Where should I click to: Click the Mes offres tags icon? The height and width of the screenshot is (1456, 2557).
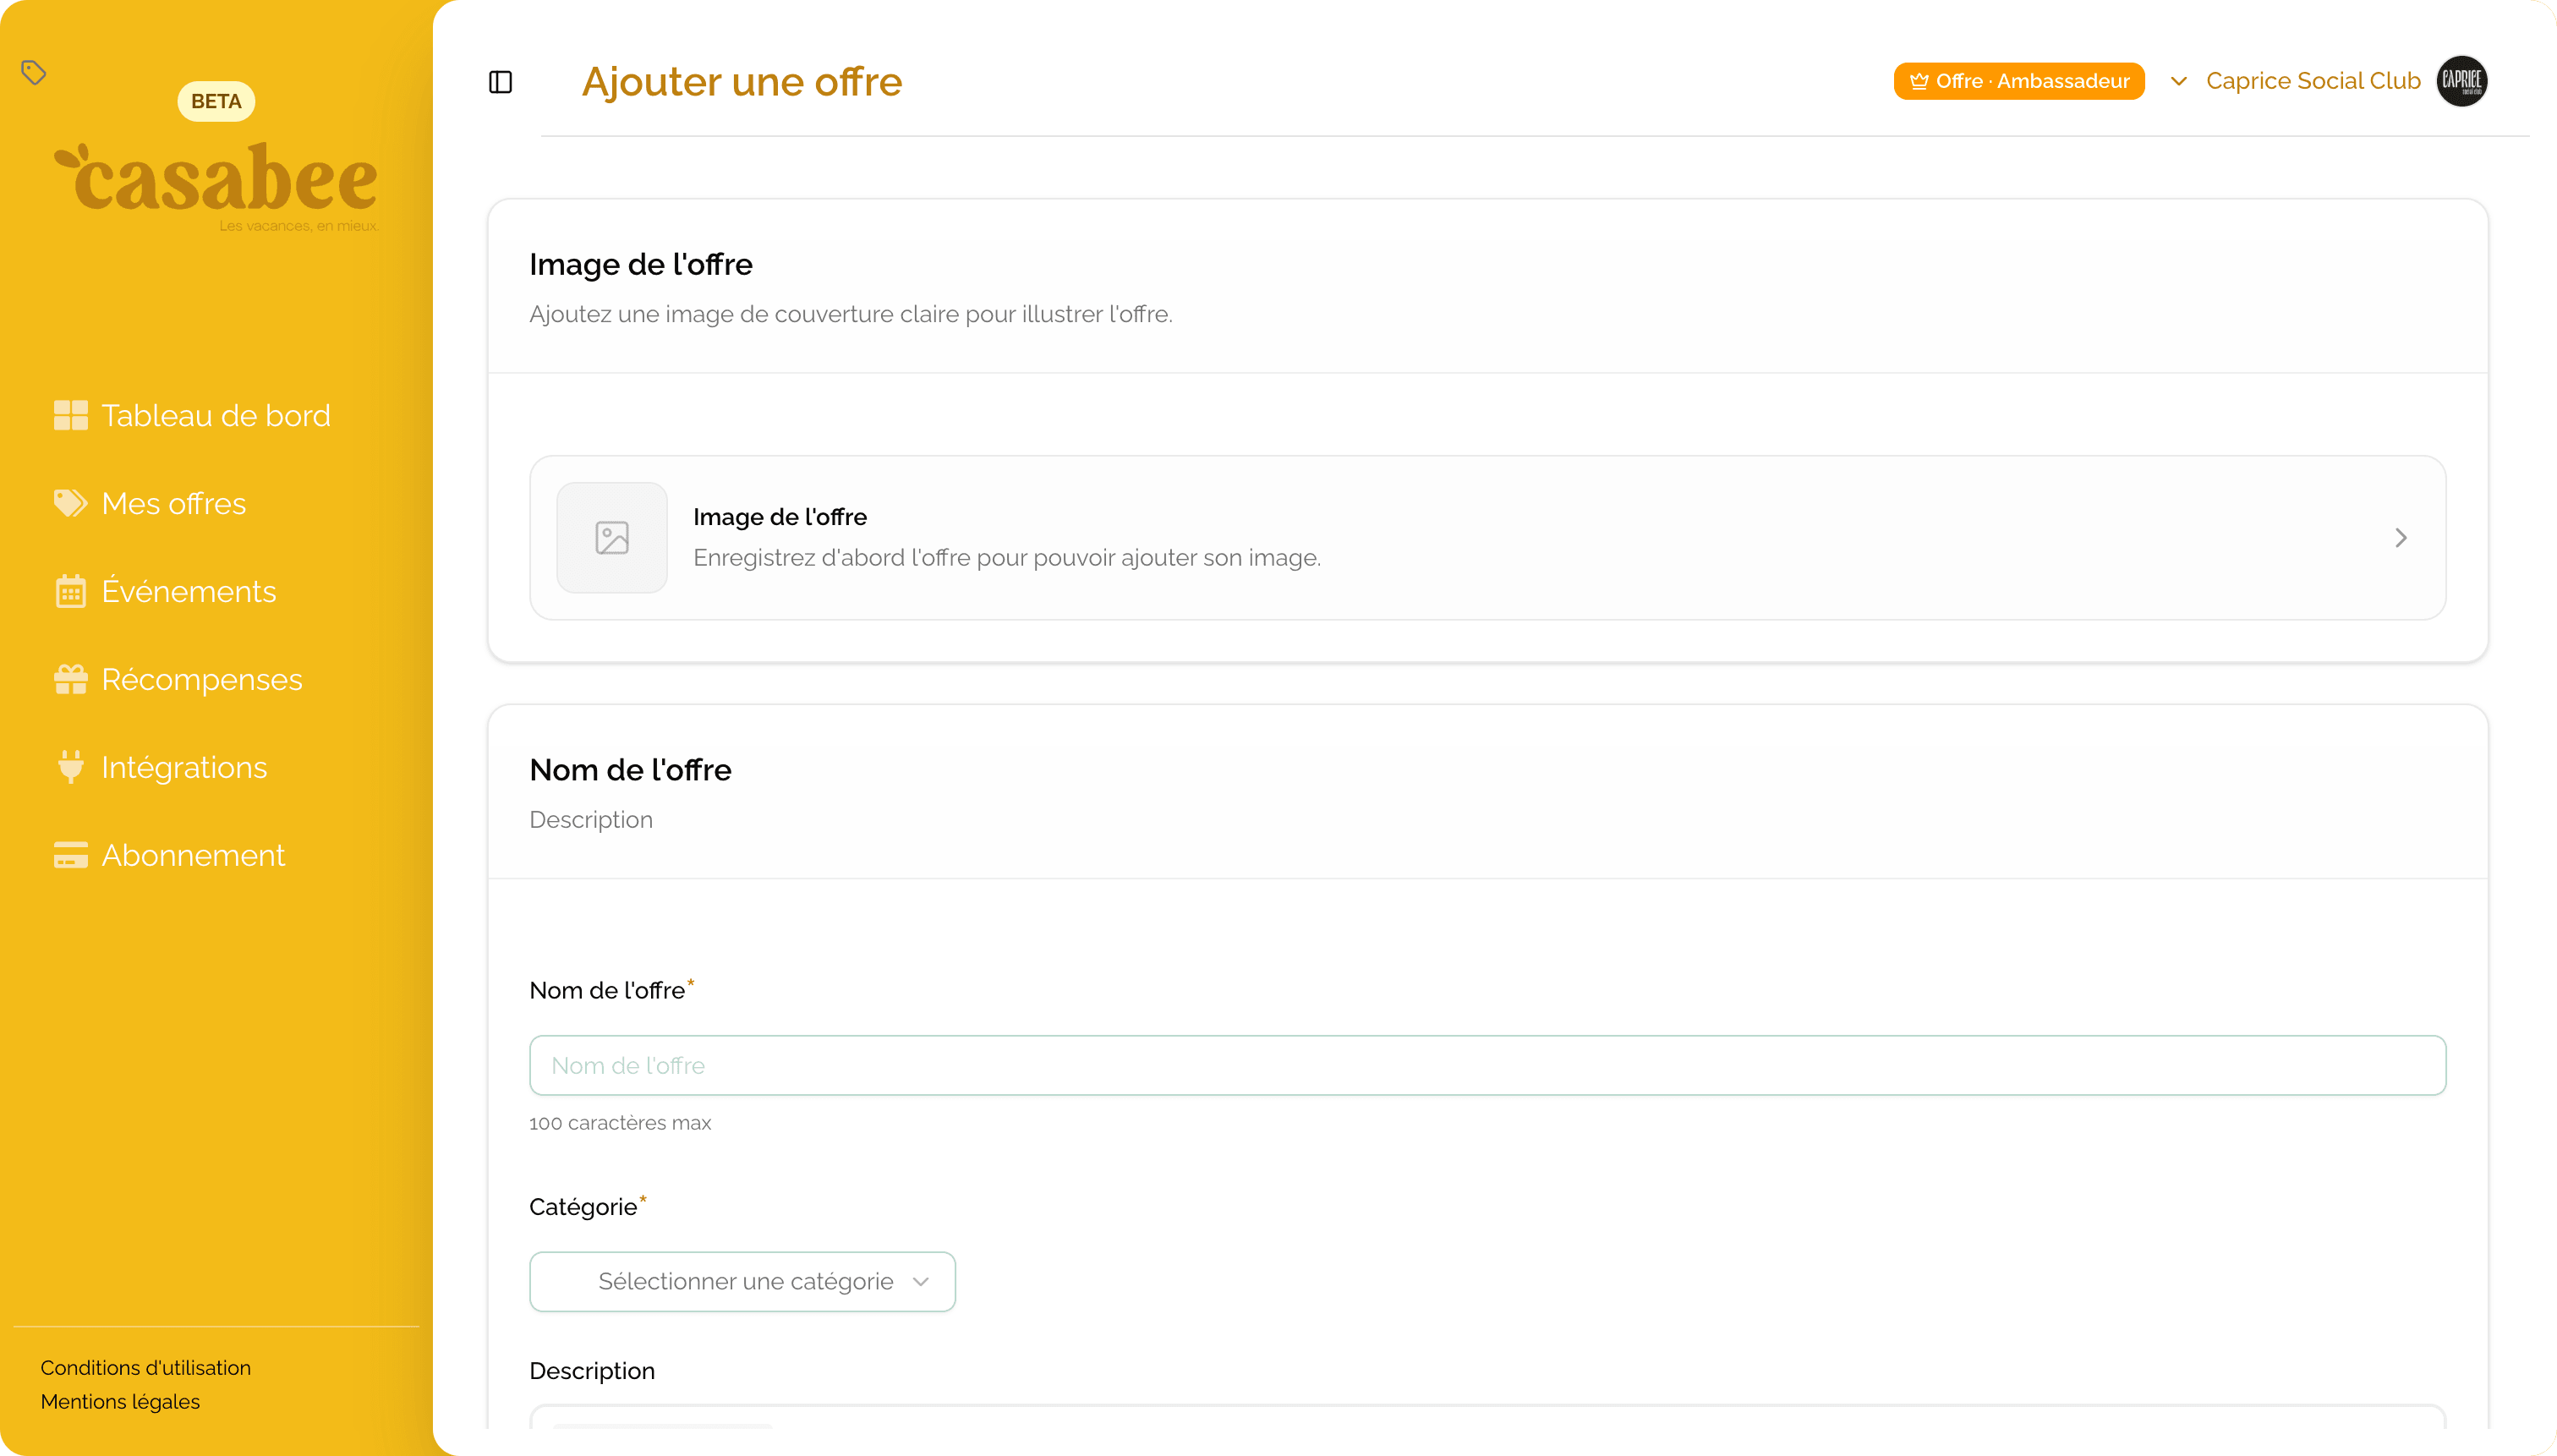pyautogui.click(x=70, y=503)
